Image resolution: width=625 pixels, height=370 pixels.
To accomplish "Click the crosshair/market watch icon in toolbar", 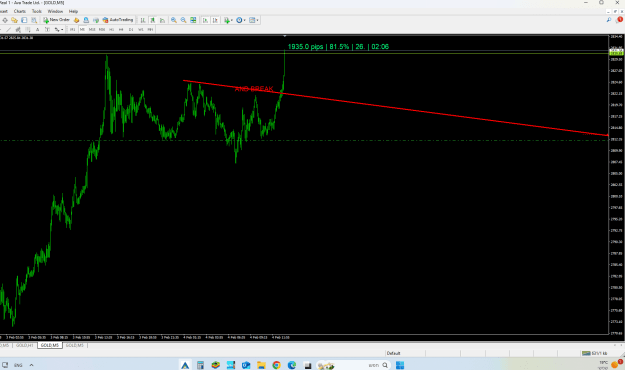I will (x=5, y=20).
